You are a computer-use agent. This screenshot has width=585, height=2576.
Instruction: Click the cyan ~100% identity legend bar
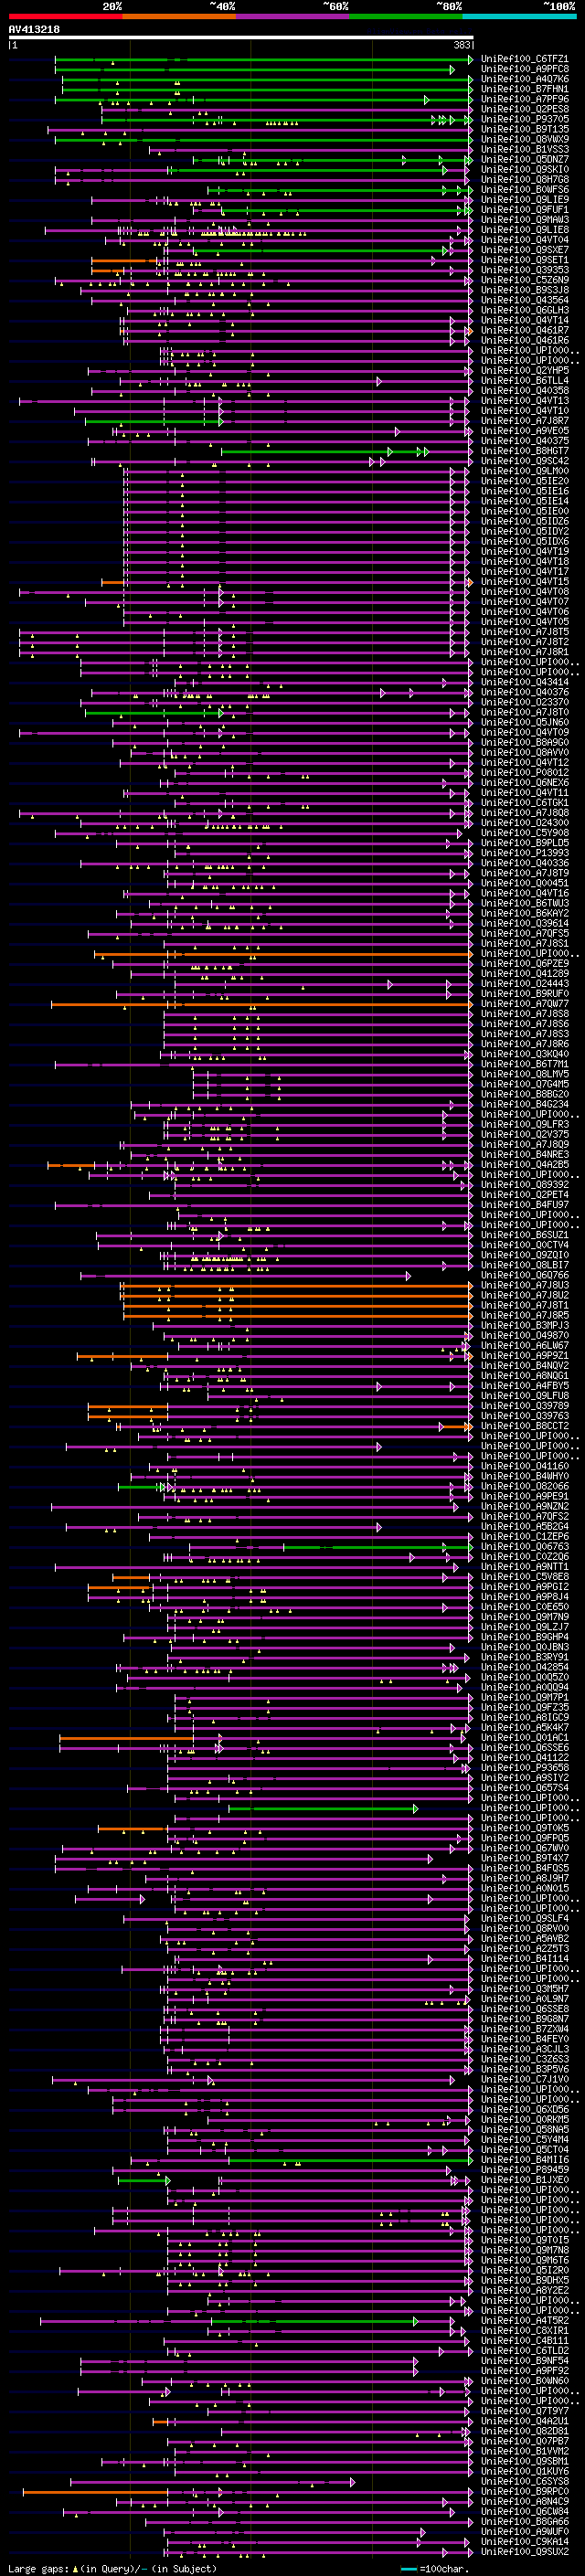coord(519,16)
